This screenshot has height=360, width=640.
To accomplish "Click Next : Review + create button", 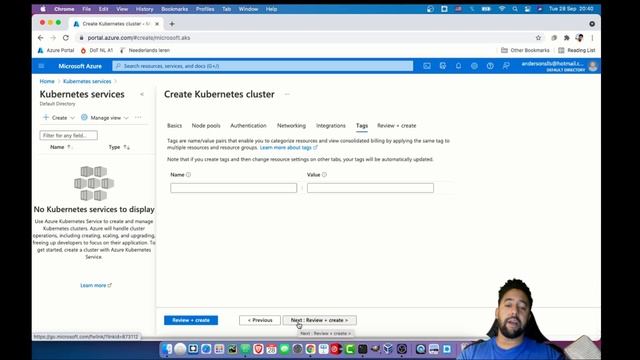I will click(320, 320).
